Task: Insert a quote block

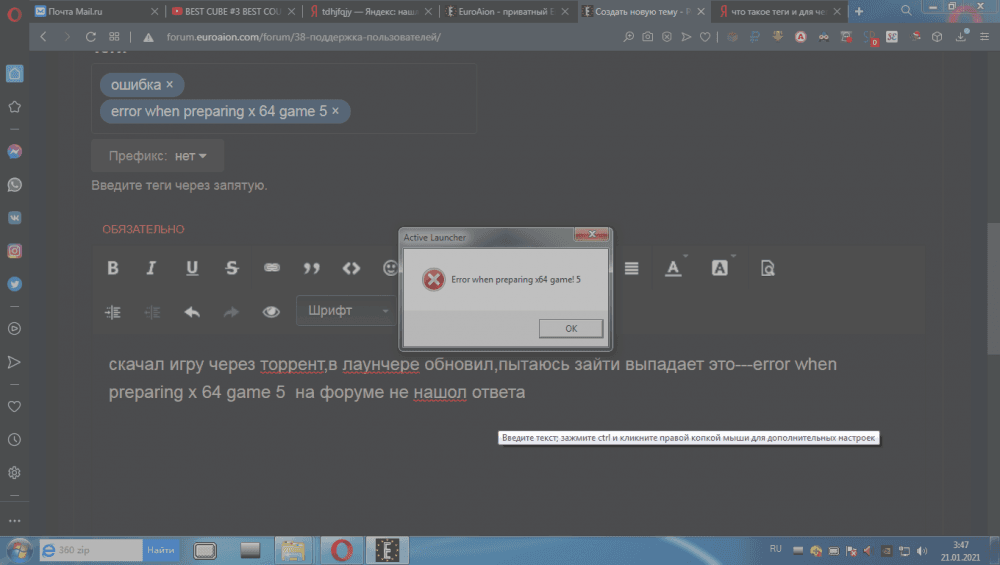Action: pos(311,268)
